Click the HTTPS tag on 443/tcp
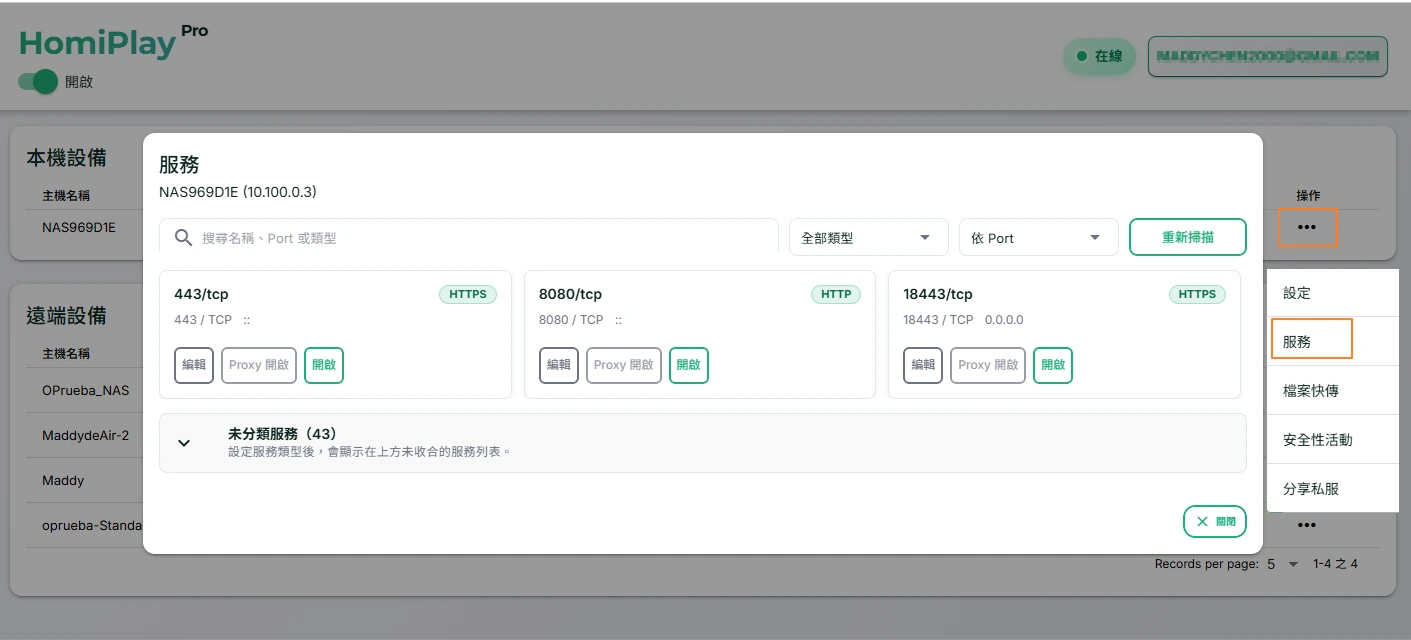 (468, 294)
